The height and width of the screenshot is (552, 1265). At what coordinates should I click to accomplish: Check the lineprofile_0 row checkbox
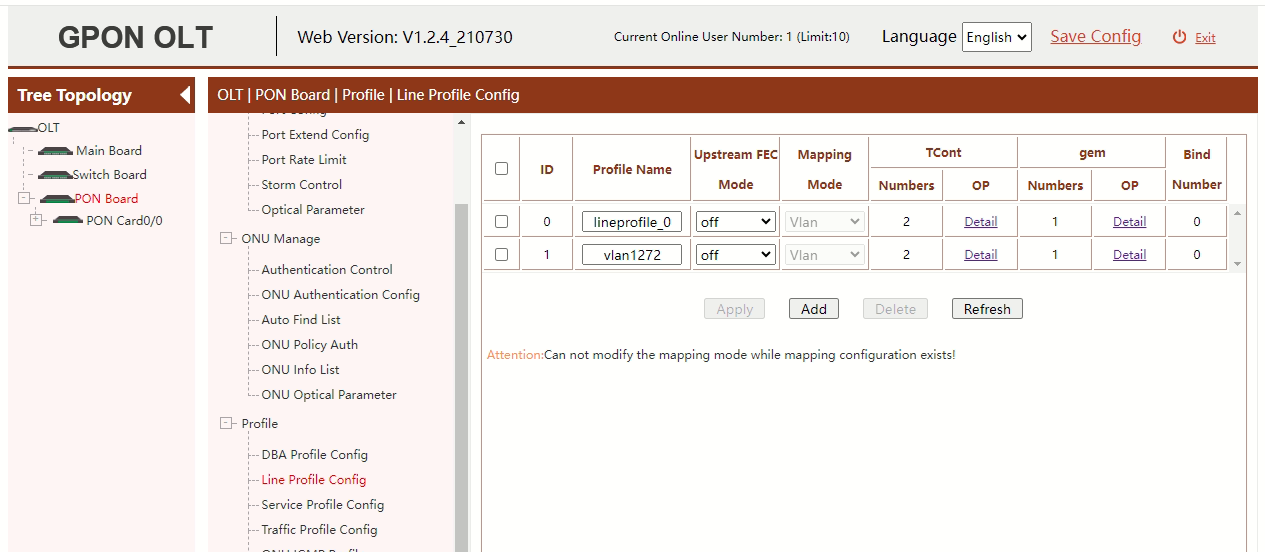(502, 222)
